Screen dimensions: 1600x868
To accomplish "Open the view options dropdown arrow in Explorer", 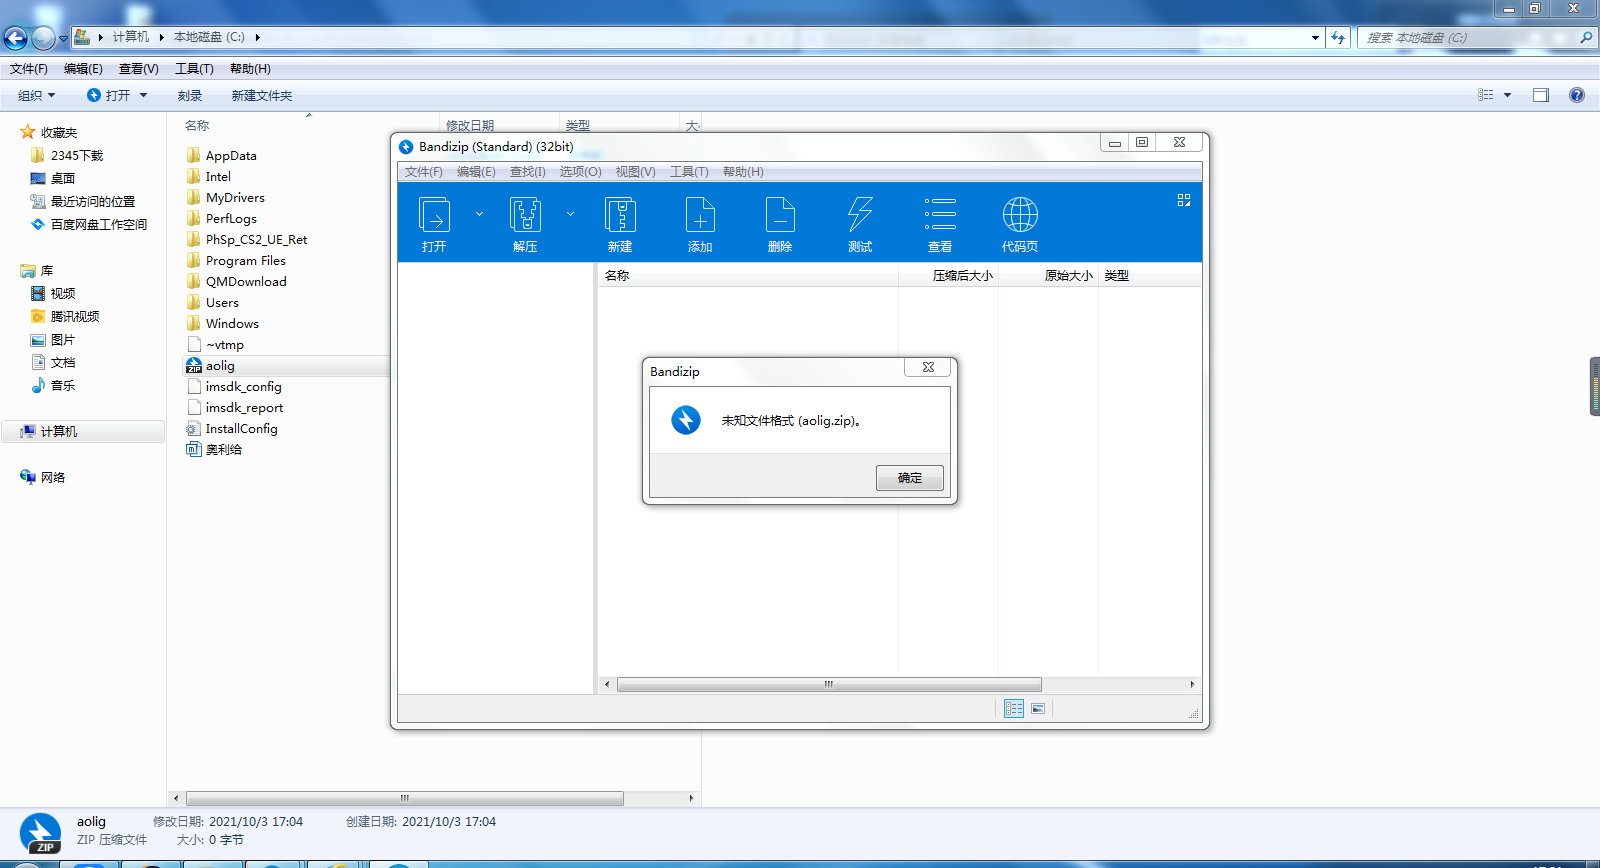I will [x=1507, y=95].
